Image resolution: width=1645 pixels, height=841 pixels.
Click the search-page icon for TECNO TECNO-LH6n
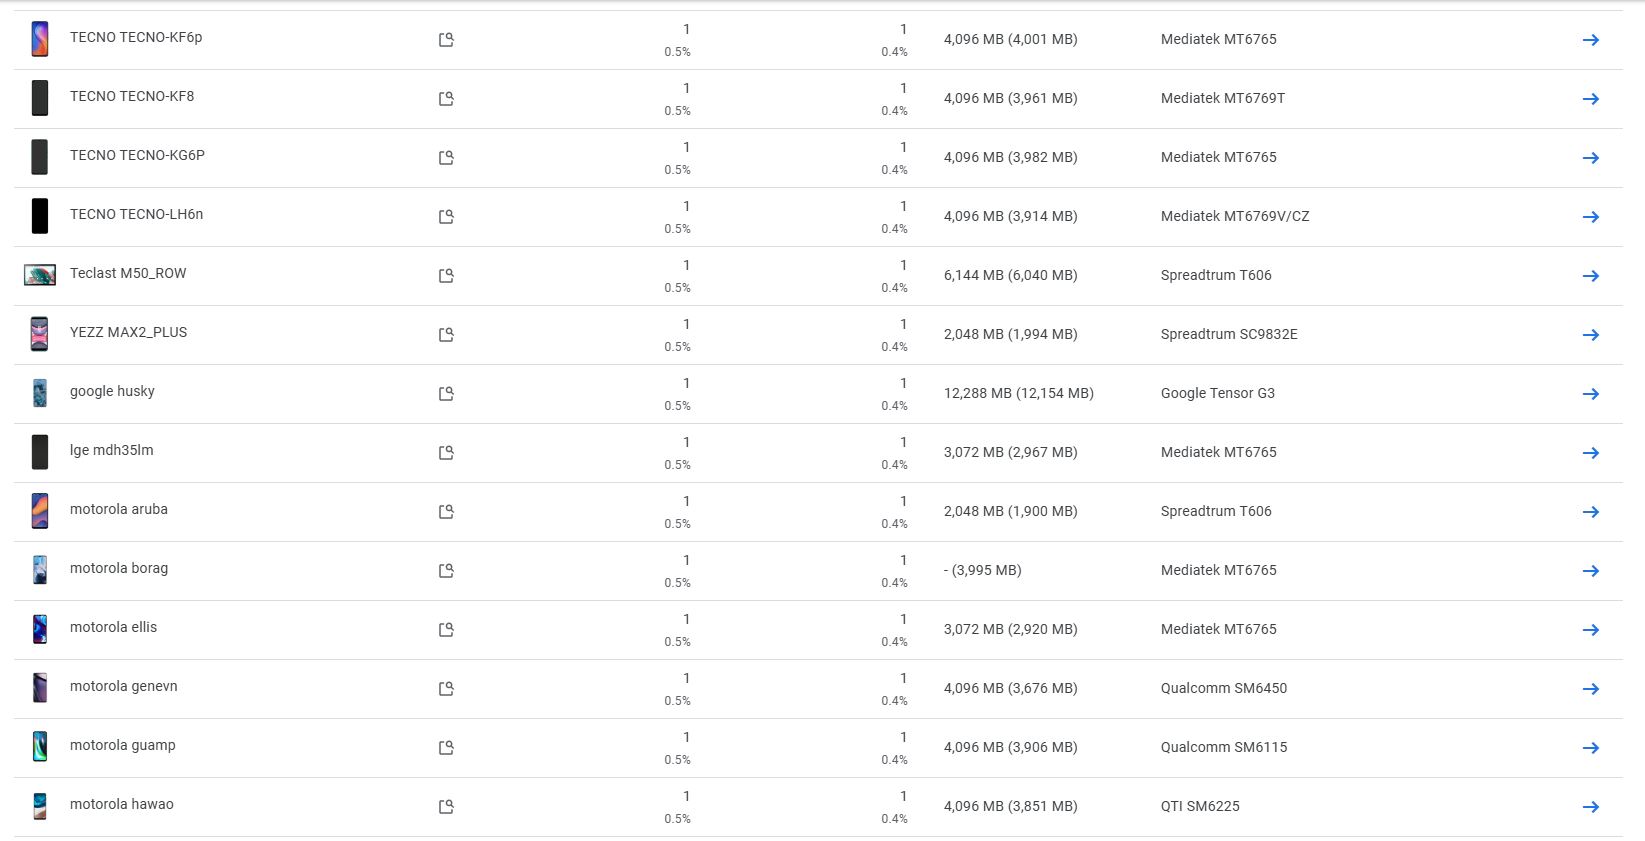tap(446, 217)
